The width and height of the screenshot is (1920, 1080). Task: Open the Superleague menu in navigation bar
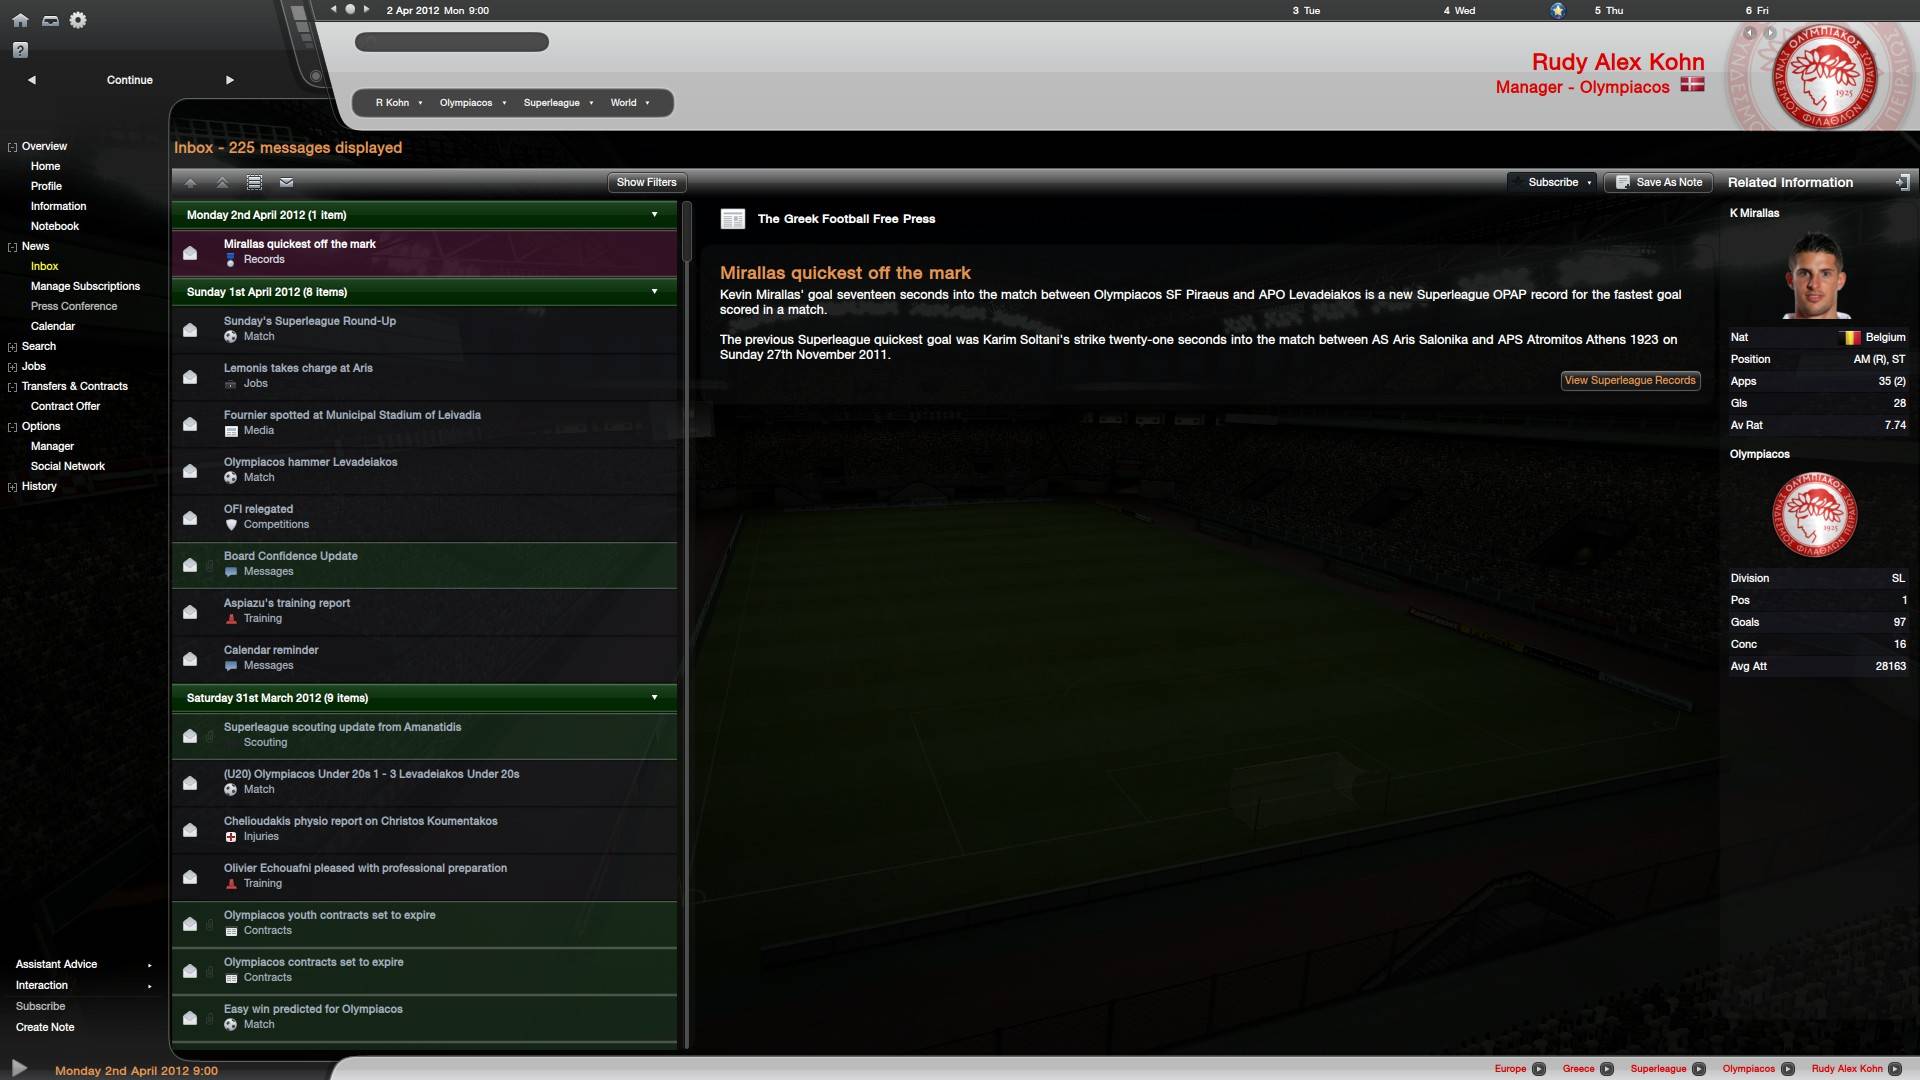558,103
